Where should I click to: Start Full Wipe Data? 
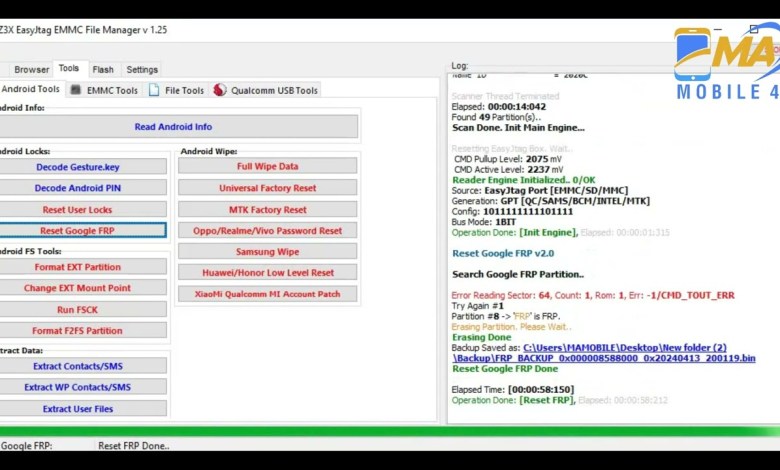(x=267, y=167)
